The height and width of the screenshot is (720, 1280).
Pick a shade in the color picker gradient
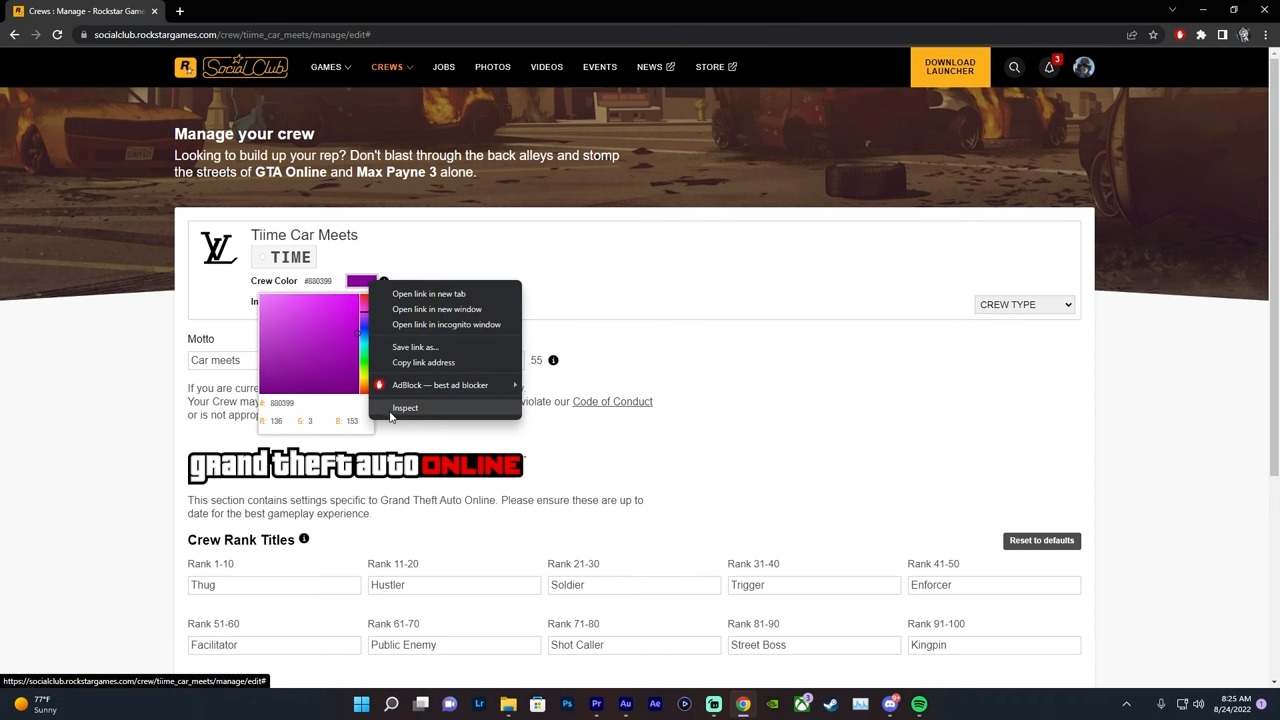309,345
